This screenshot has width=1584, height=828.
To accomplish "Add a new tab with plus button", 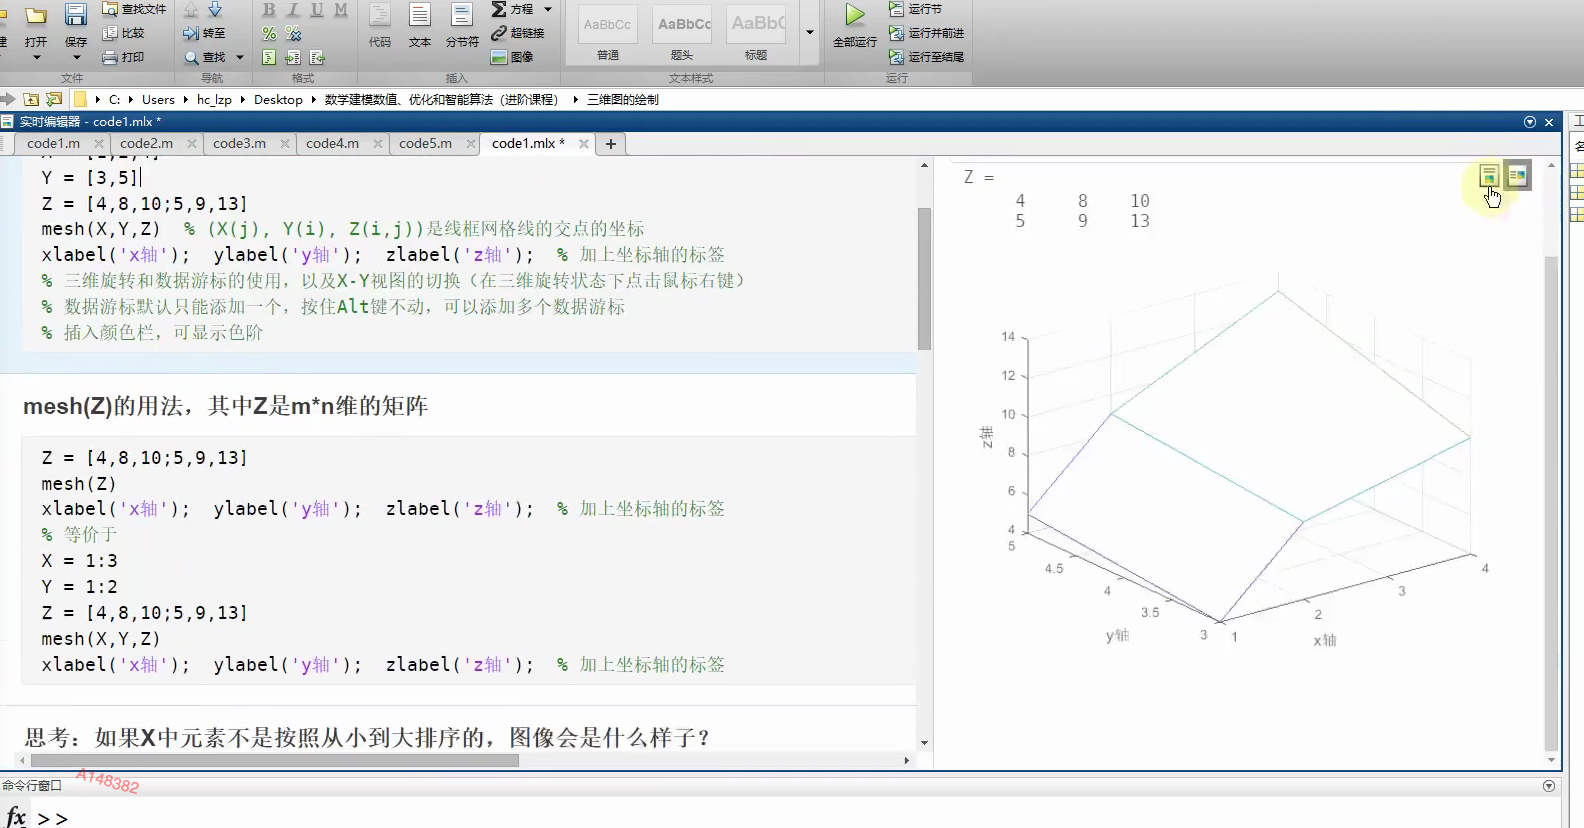I will (611, 144).
